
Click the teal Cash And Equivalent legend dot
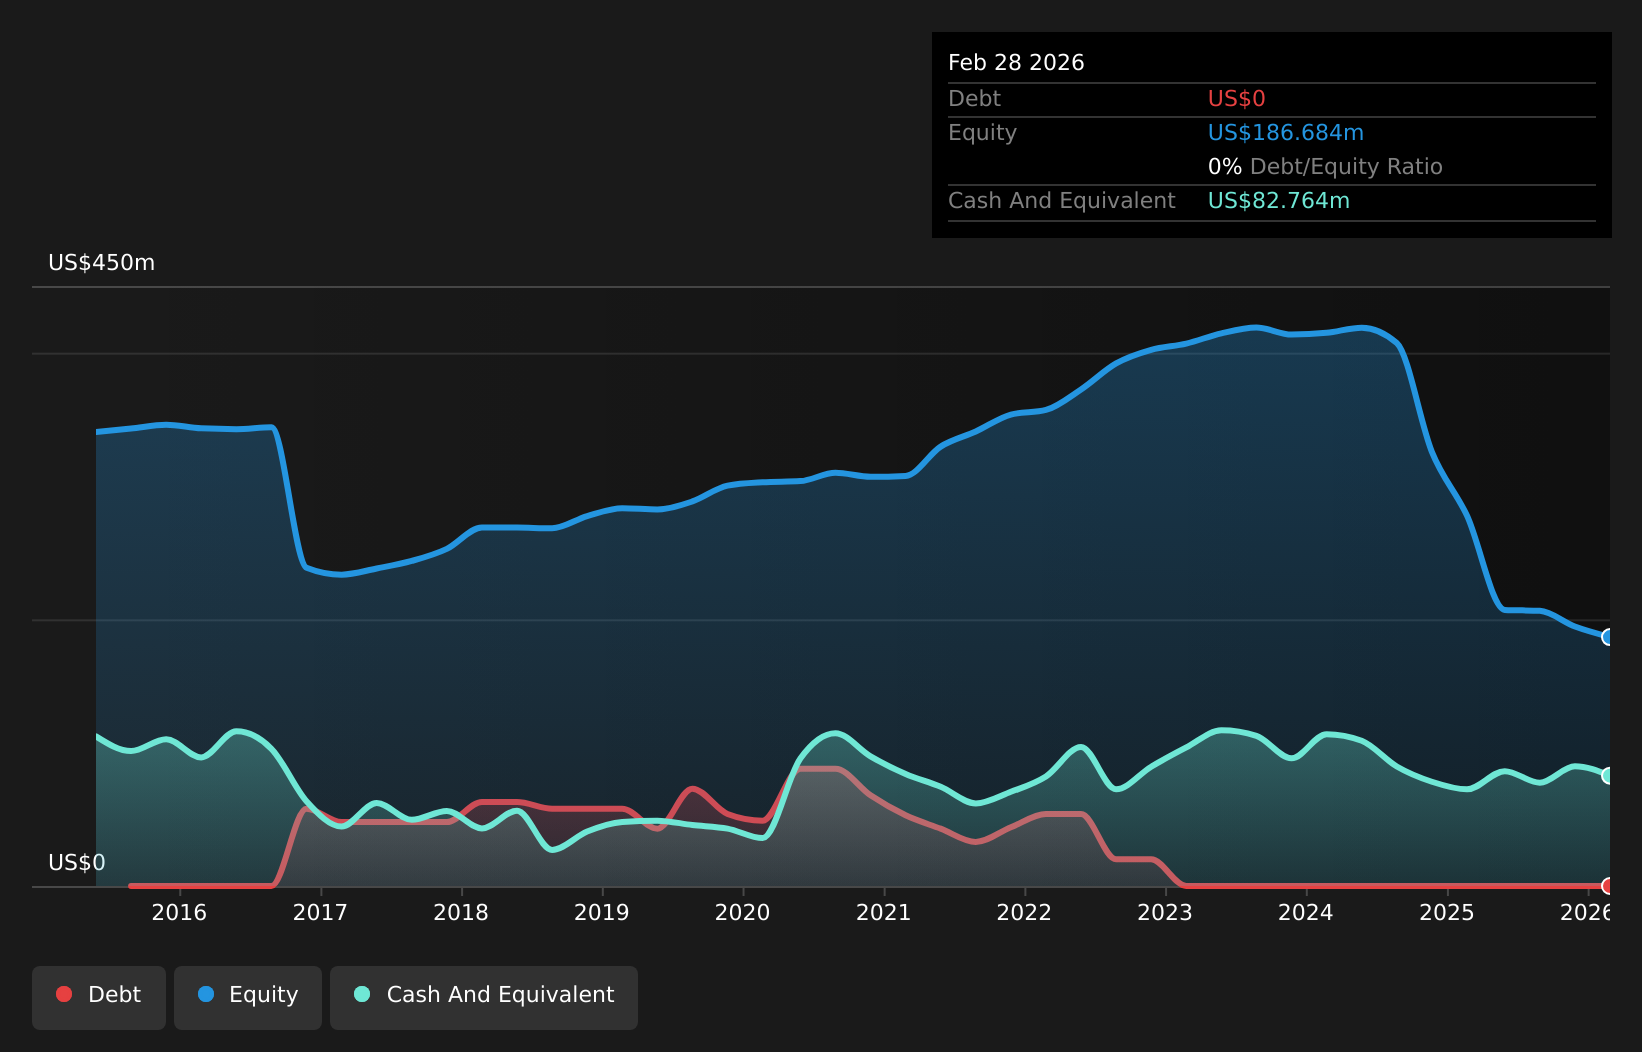pyautogui.click(x=362, y=995)
